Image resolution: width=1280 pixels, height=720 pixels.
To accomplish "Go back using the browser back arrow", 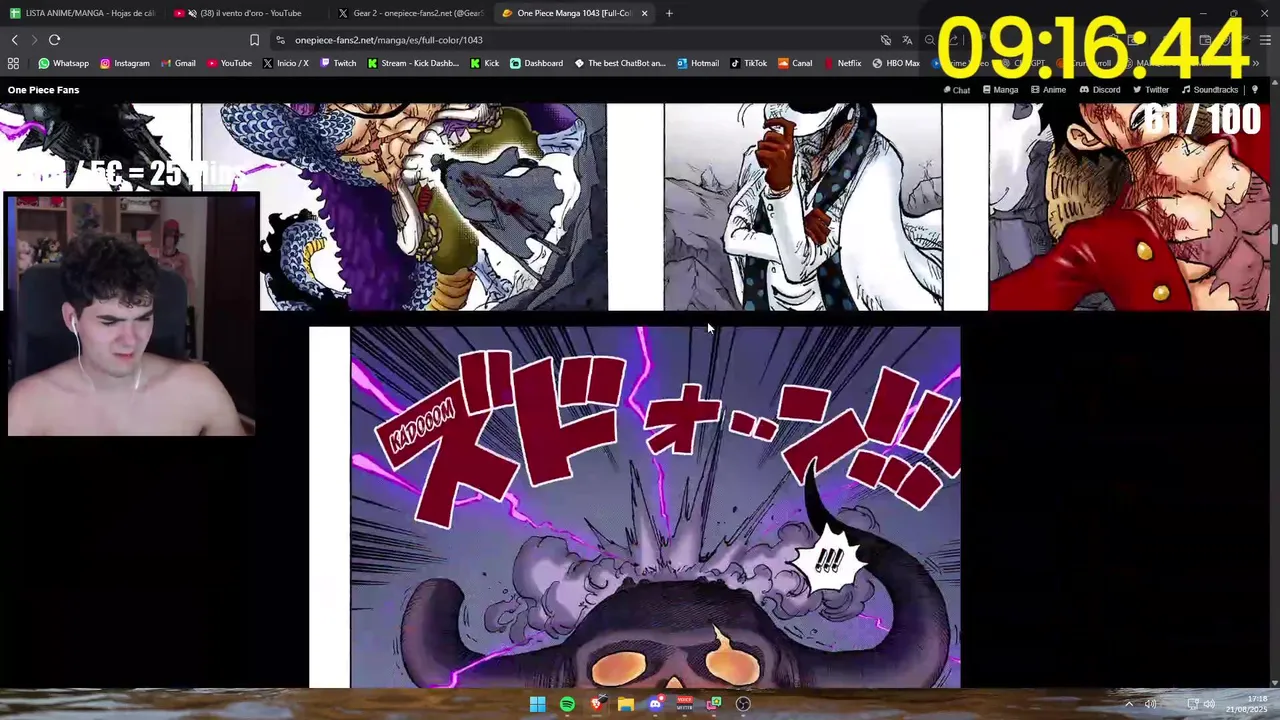I will point(14,40).
